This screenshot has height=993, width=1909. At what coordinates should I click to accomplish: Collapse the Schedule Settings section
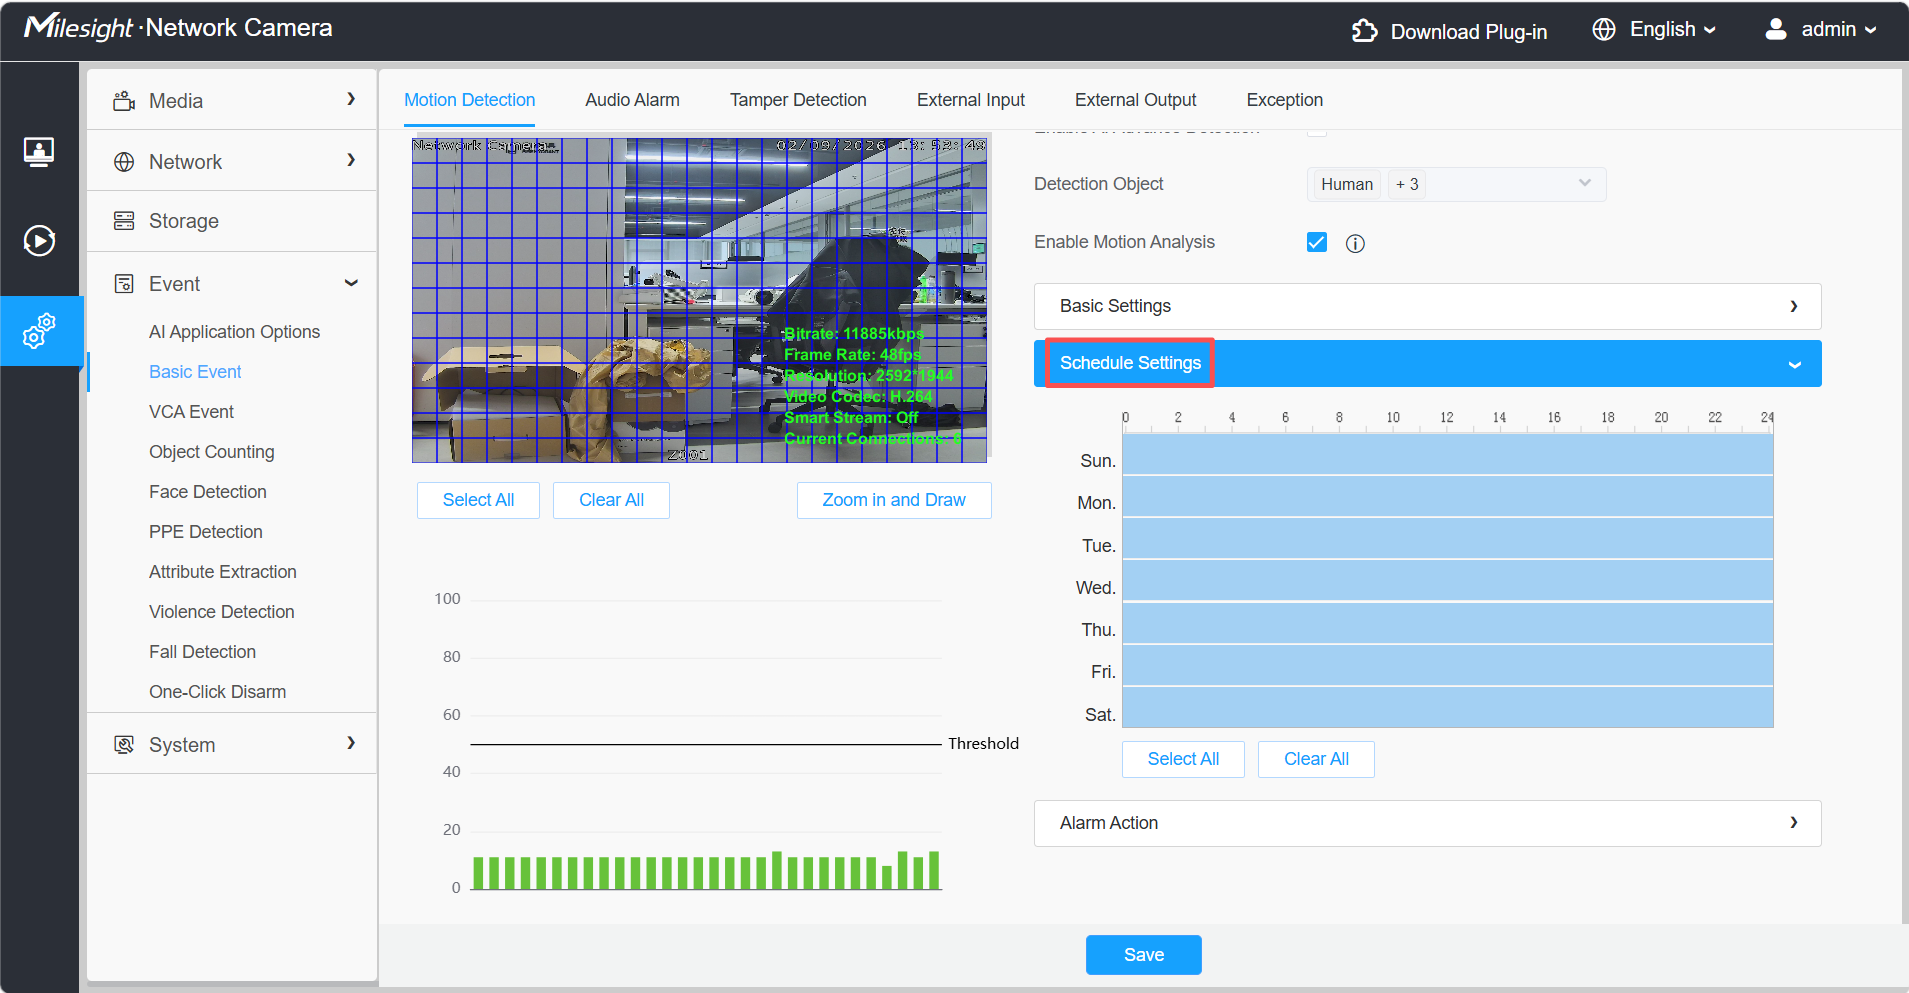(x=1427, y=363)
